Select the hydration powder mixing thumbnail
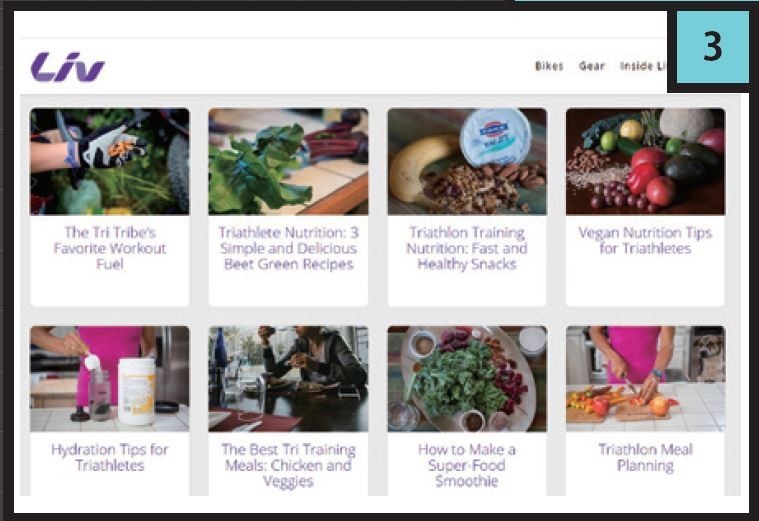The height and width of the screenshot is (521, 759). click(110, 379)
